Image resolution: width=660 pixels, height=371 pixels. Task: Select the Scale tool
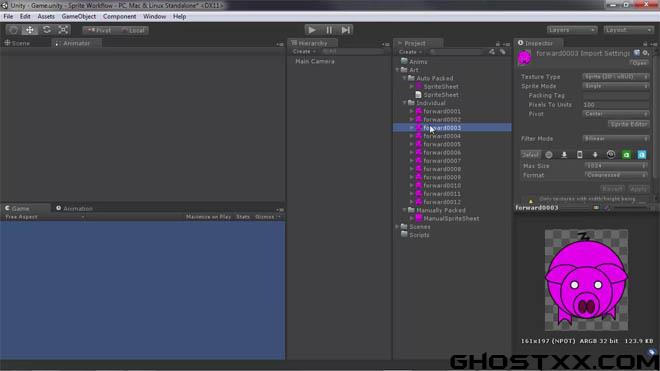(64, 30)
